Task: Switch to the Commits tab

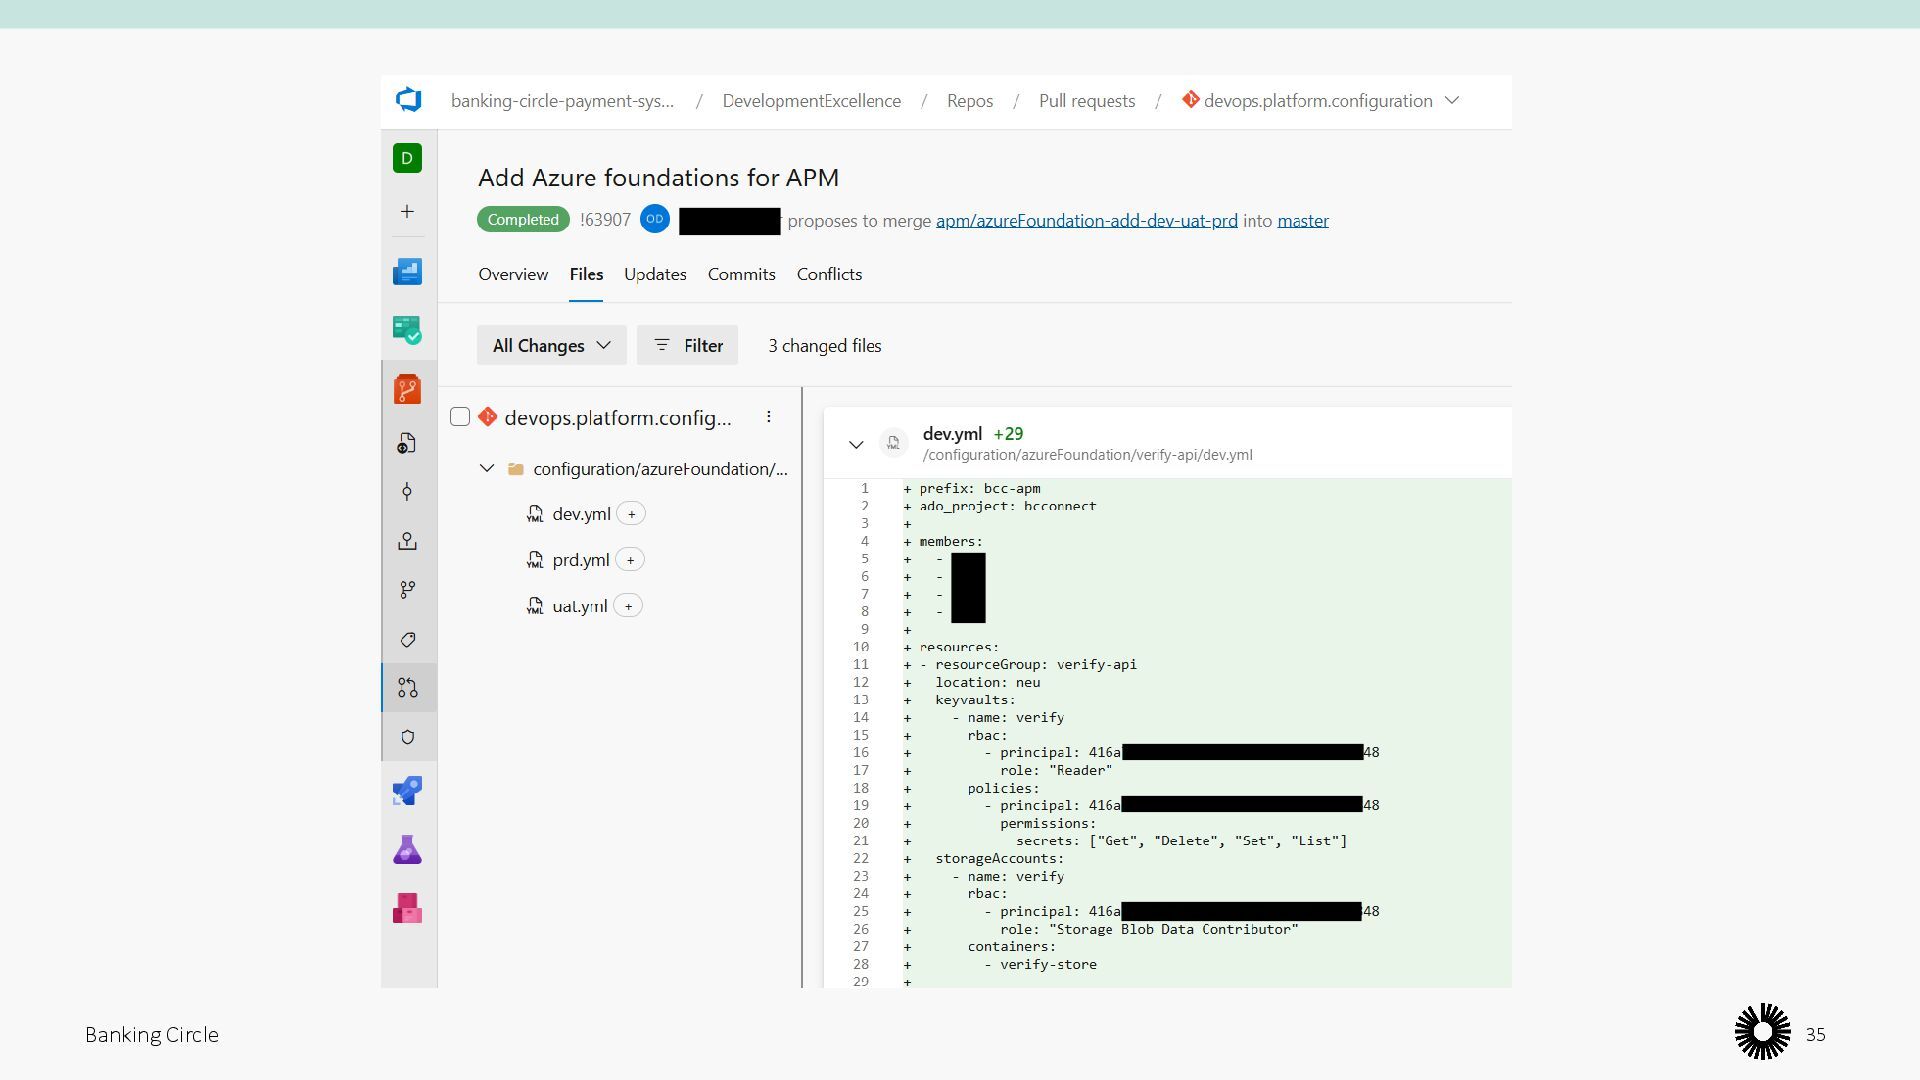Action: point(741,274)
